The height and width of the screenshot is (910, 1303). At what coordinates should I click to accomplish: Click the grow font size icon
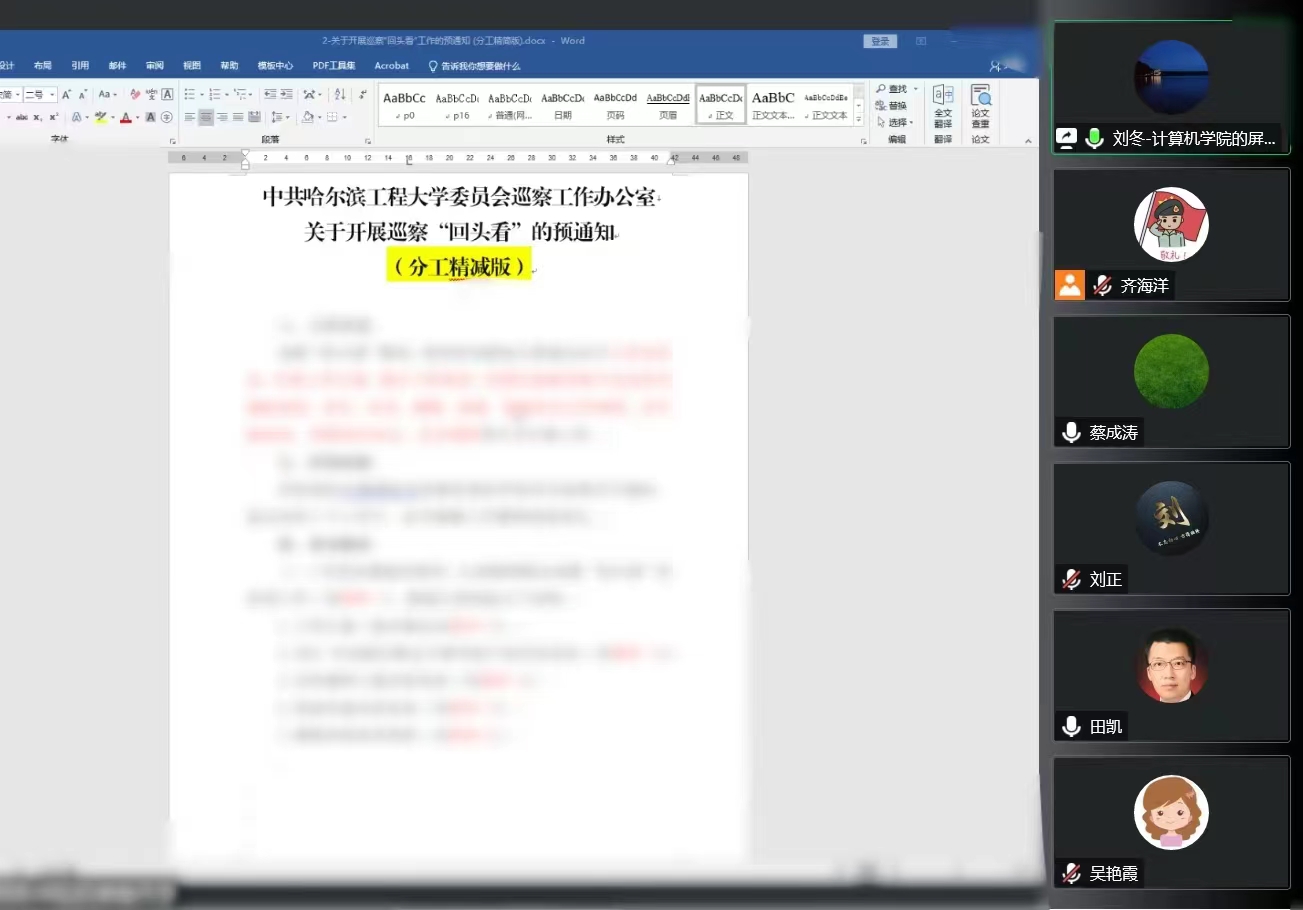[x=67, y=94]
